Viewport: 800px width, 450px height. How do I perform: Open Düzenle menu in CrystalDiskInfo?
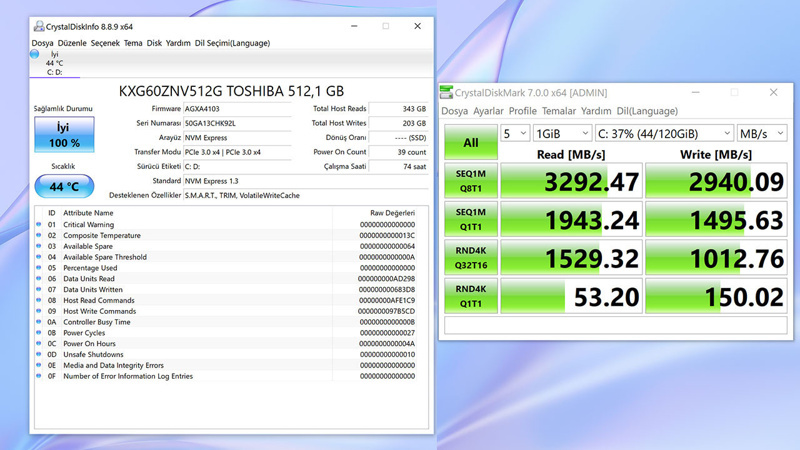[x=72, y=43]
